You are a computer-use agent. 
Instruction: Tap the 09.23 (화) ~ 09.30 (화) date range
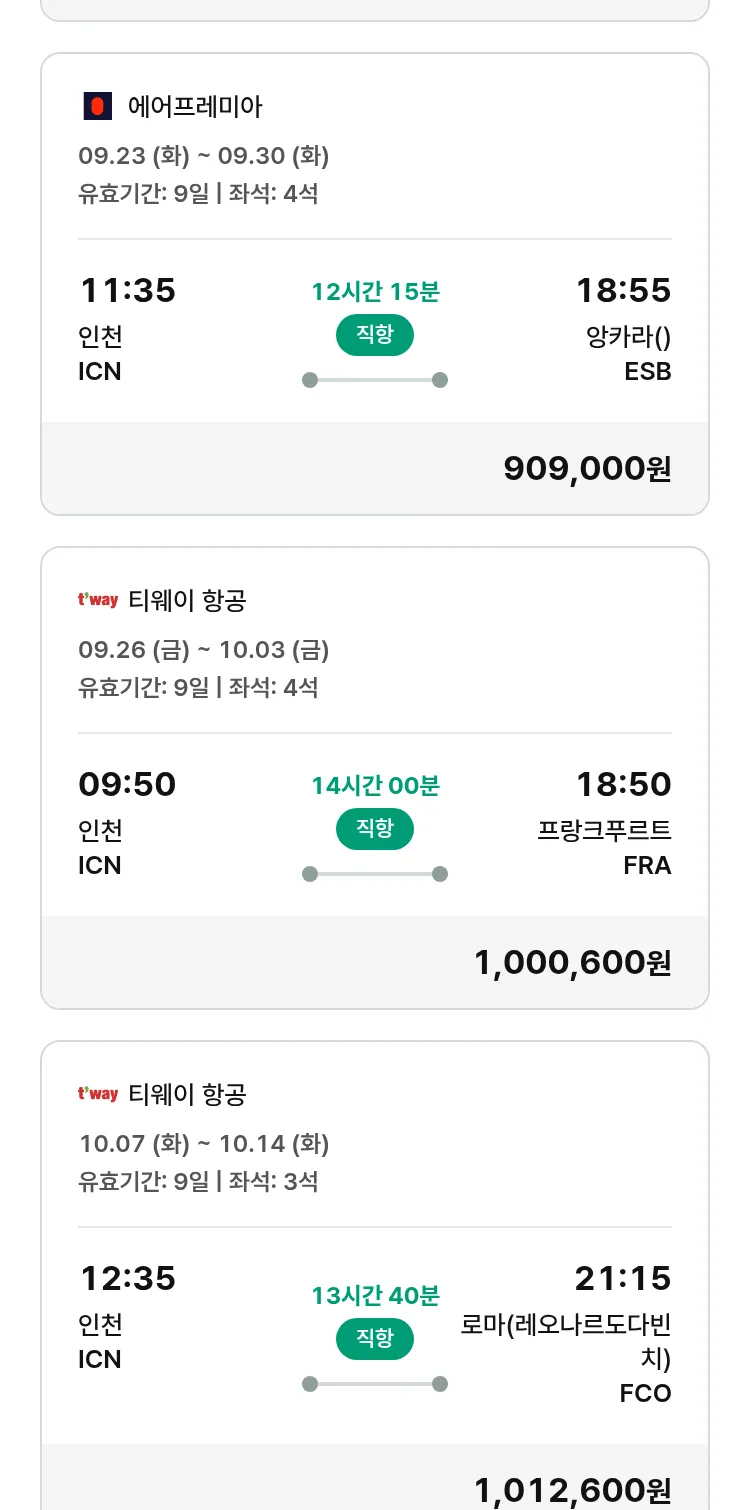(x=204, y=156)
